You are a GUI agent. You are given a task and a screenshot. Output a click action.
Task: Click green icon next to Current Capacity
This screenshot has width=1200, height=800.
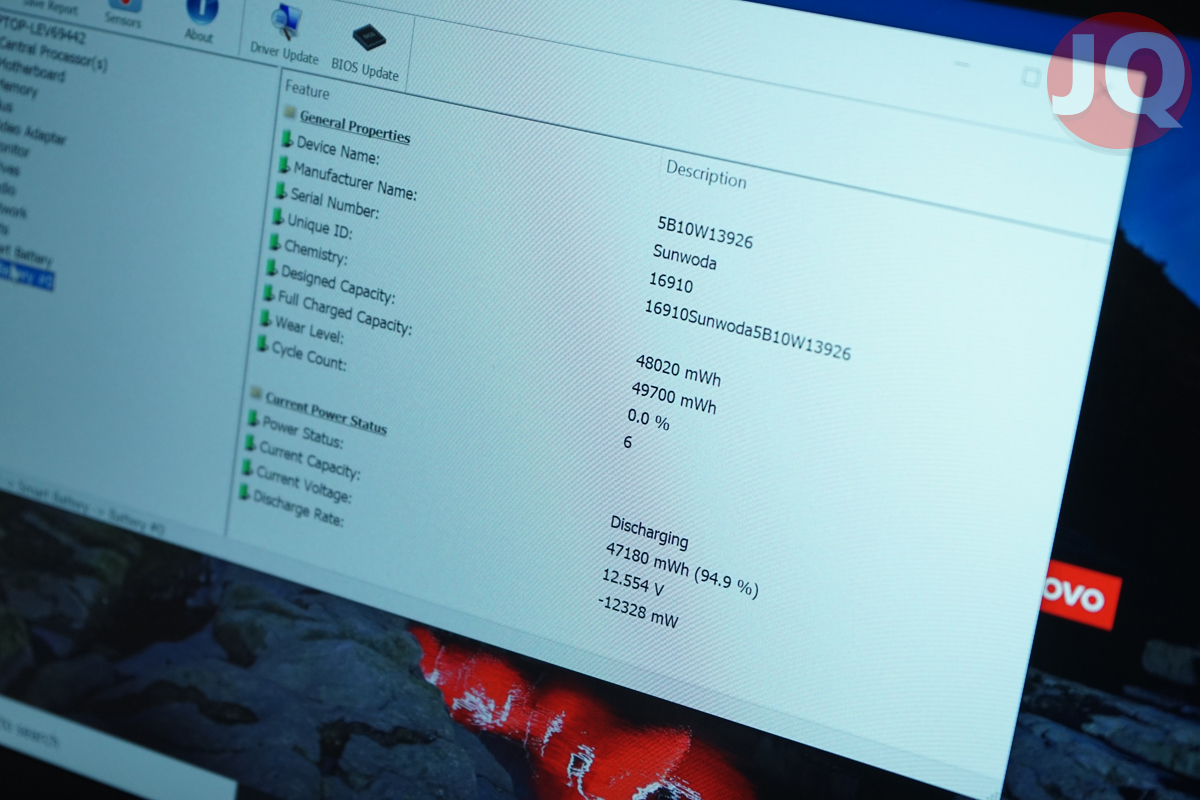[x=250, y=443]
